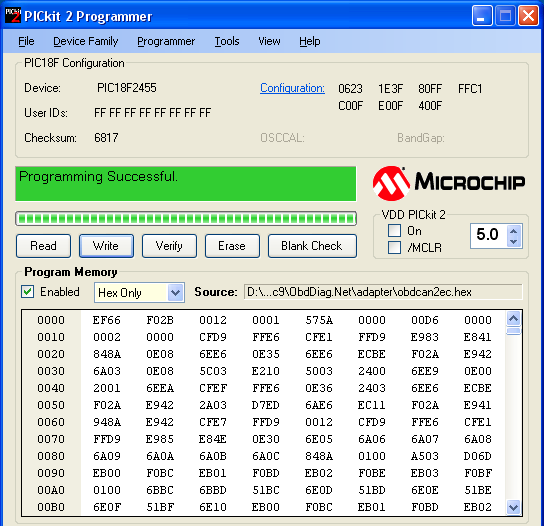This screenshot has height=526, width=544.
Task: Click the Source file path field
Action: coord(383,292)
